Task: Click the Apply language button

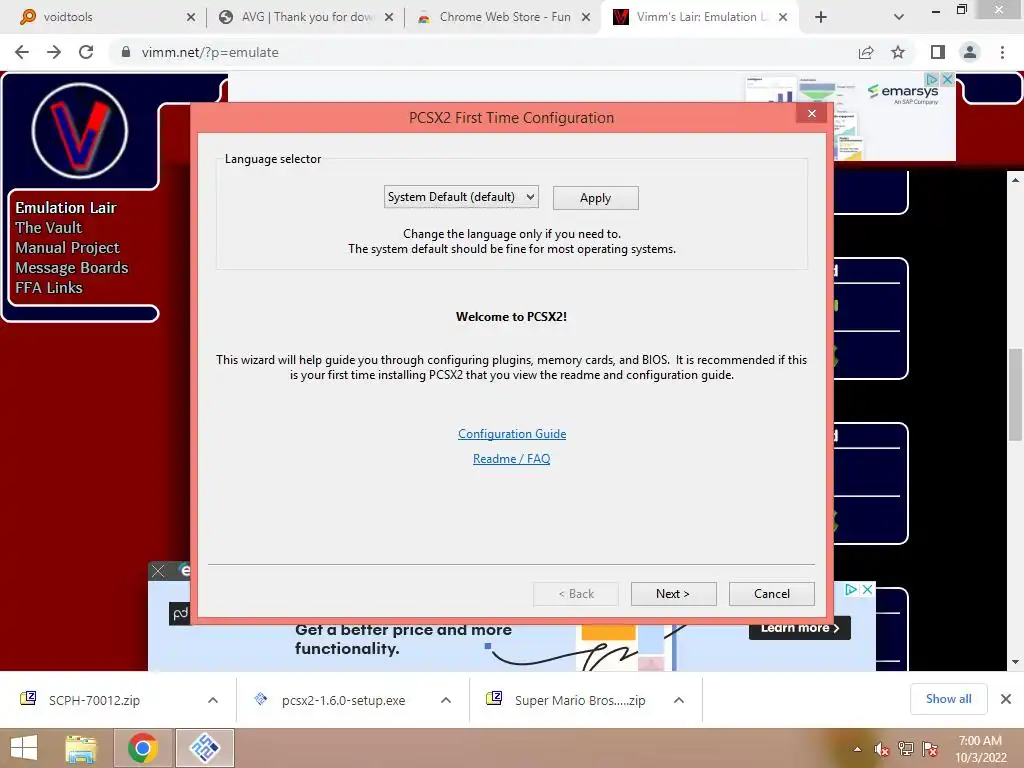Action: [595, 198]
